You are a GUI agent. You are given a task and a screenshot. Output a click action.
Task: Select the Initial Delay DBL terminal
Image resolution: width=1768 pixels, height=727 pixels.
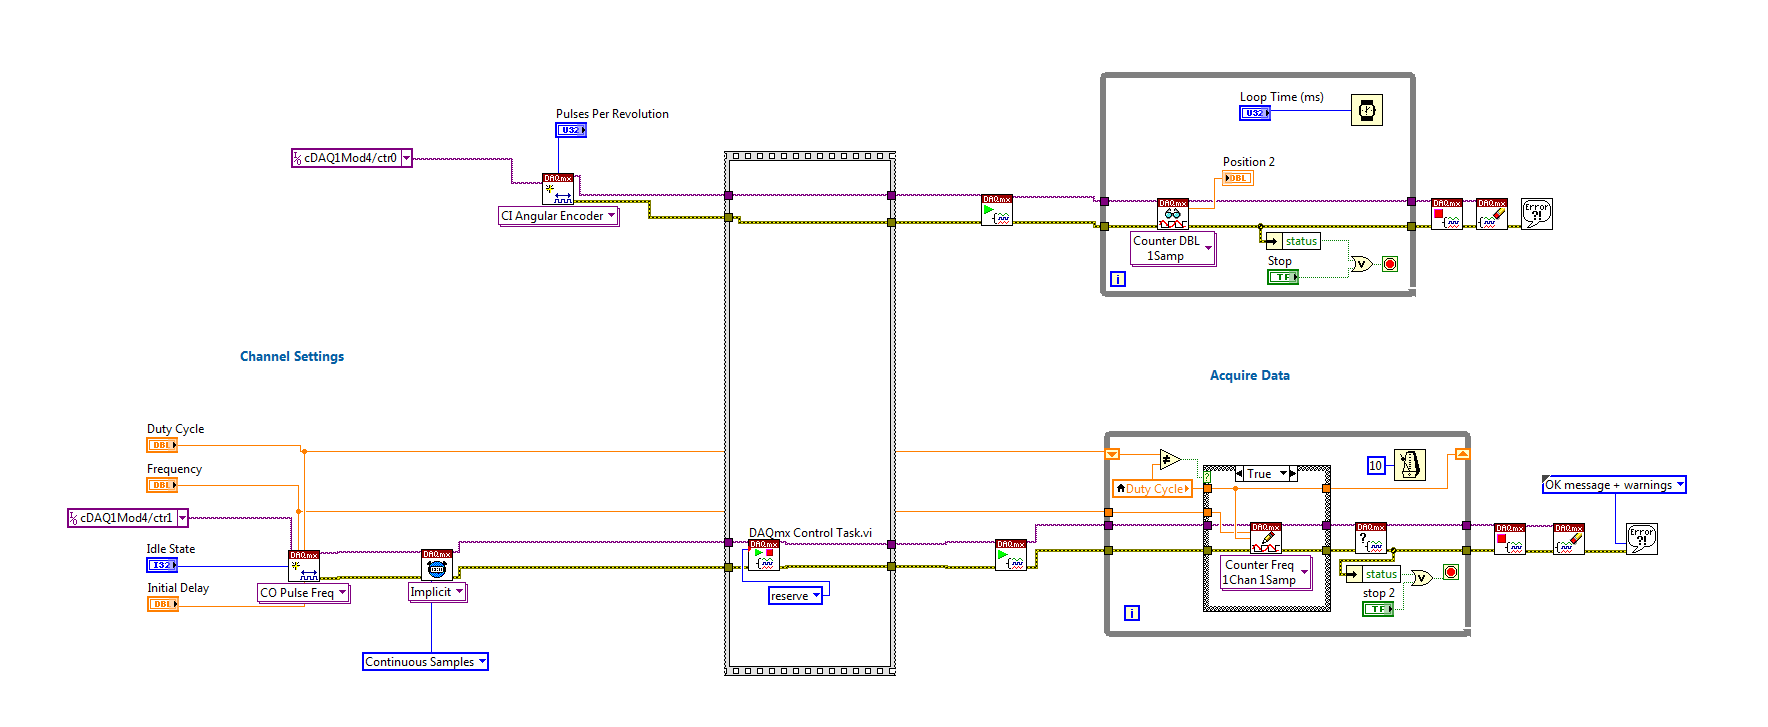tap(162, 604)
